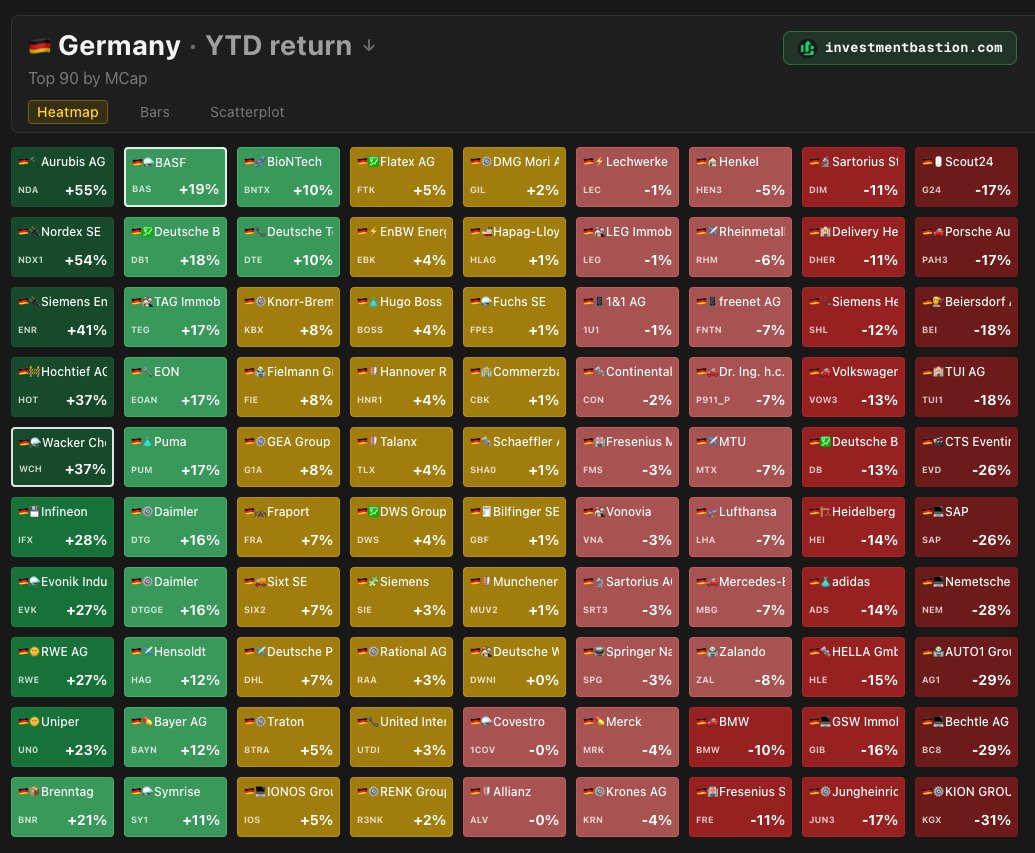
Task: Click the investmentbastion.com logo icon
Action: (807, 48)
